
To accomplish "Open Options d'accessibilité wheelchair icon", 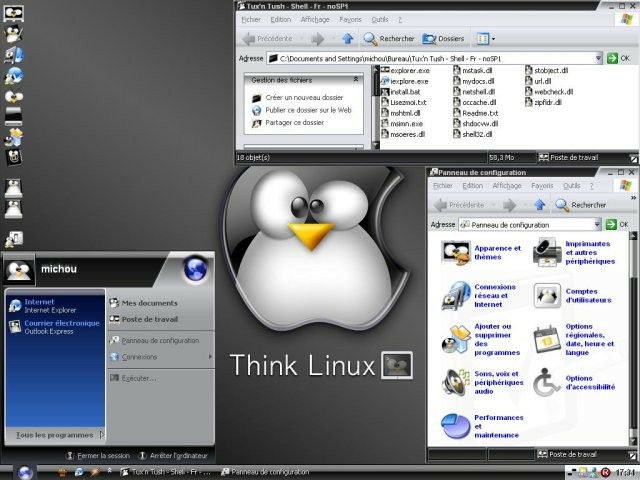I will click(x=547, y=382).
